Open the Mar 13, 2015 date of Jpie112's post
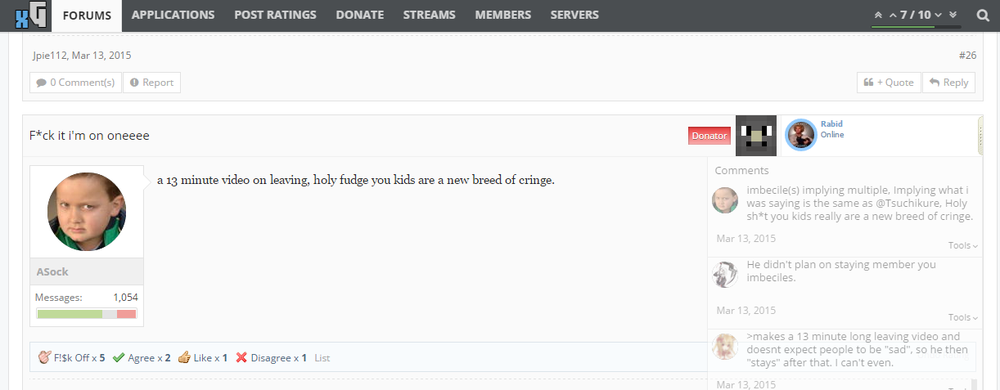Image resolution: width=1000 pixels, height=390 pixels. tap(101, 55)
